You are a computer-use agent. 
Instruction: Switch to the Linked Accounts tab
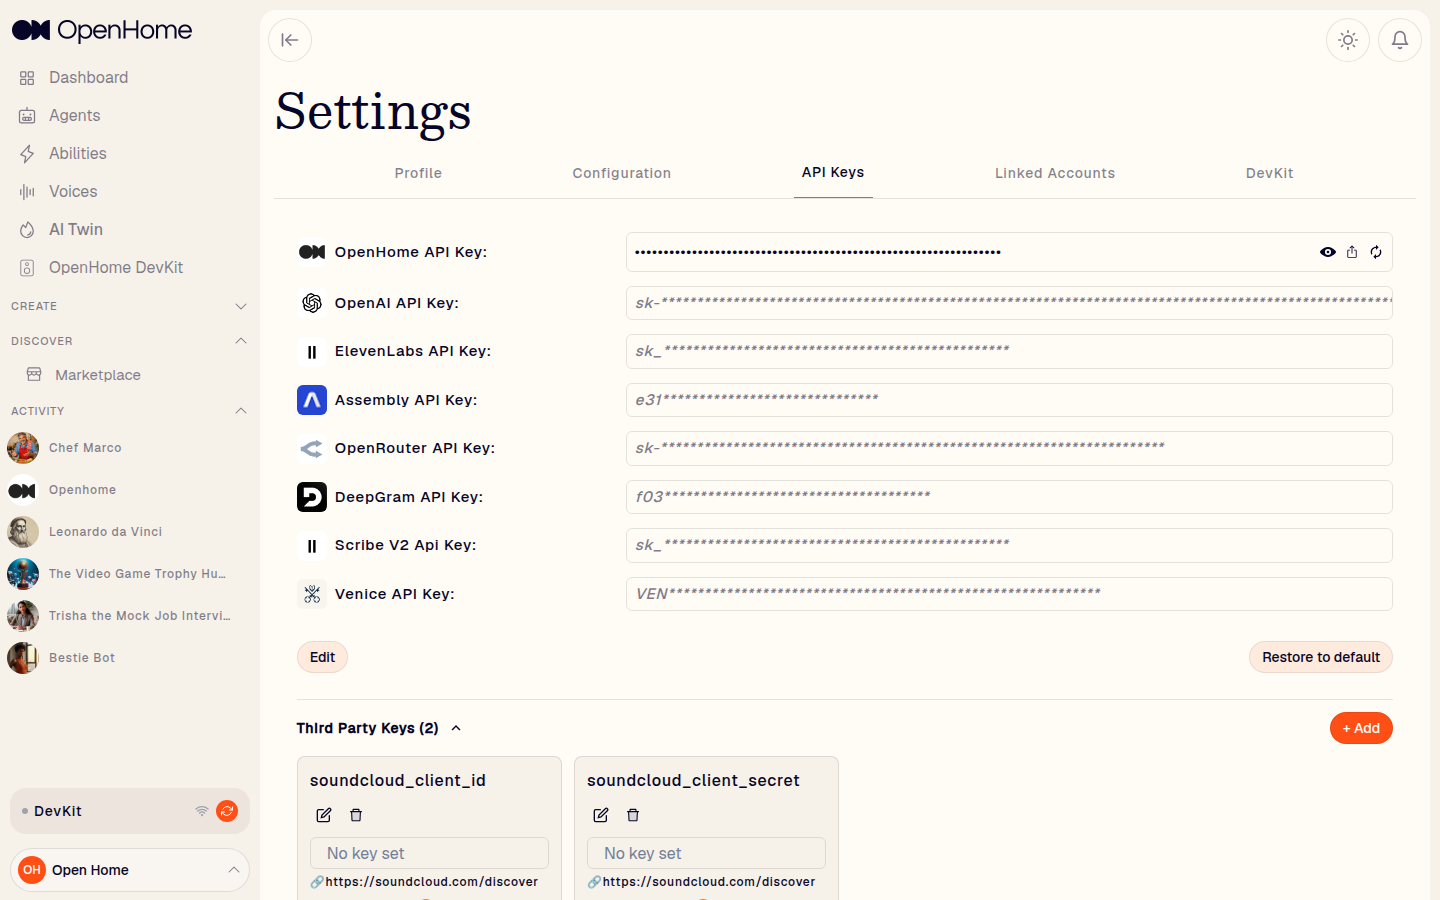click(1055, 173)
